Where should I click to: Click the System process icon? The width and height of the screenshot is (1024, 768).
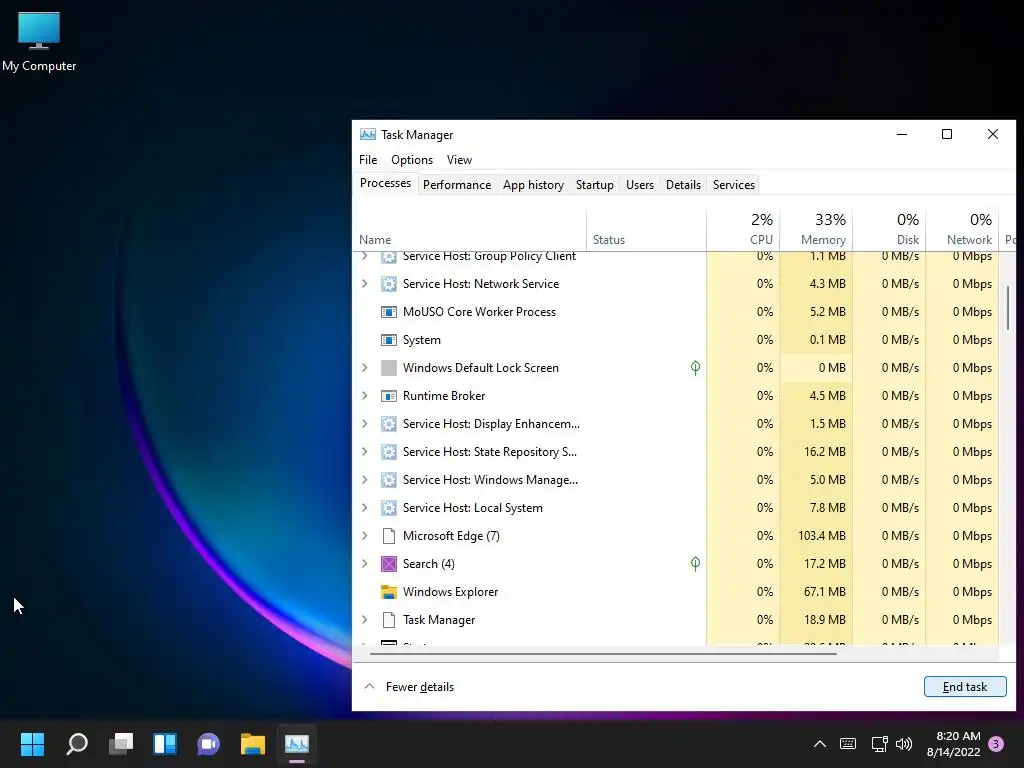tap(389, 340)
